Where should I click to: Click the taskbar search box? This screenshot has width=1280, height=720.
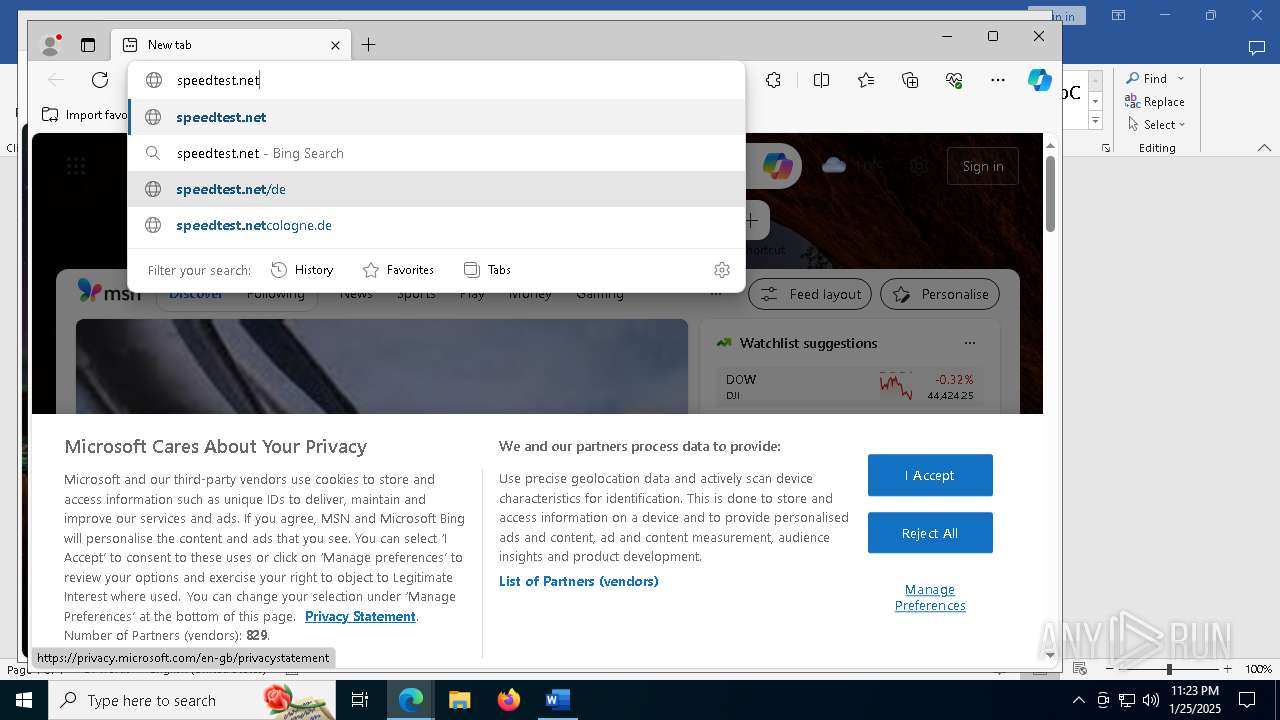tap(192, 700)
